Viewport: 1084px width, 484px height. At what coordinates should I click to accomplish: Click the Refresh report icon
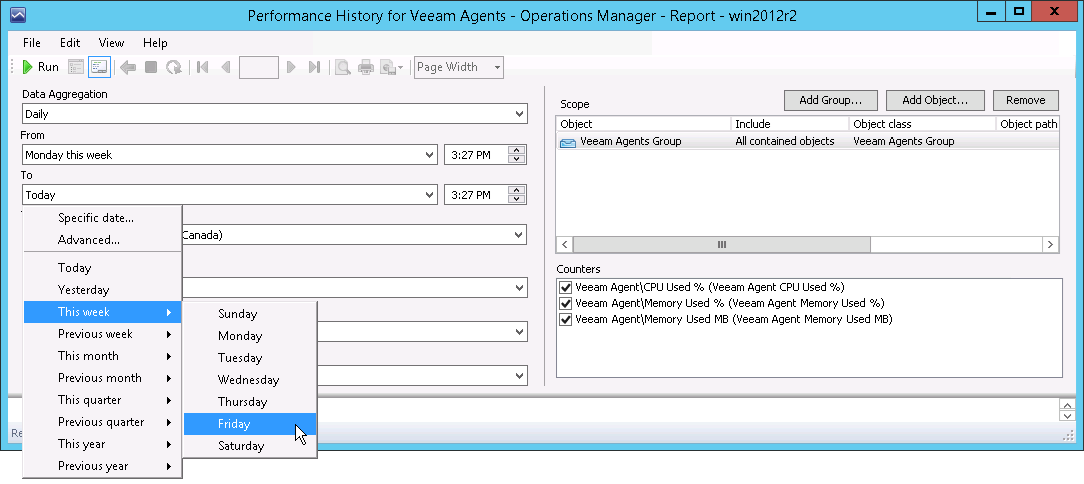tap(174, 67)
